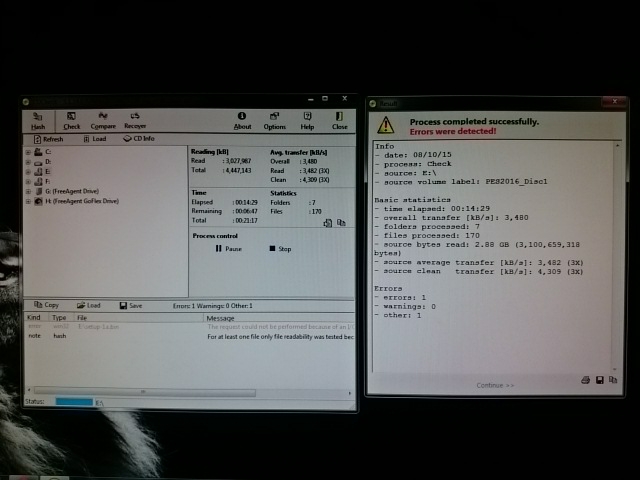
Task: Click the save icon in Result window
Action: pyautogui.click(x=598, y=380)
